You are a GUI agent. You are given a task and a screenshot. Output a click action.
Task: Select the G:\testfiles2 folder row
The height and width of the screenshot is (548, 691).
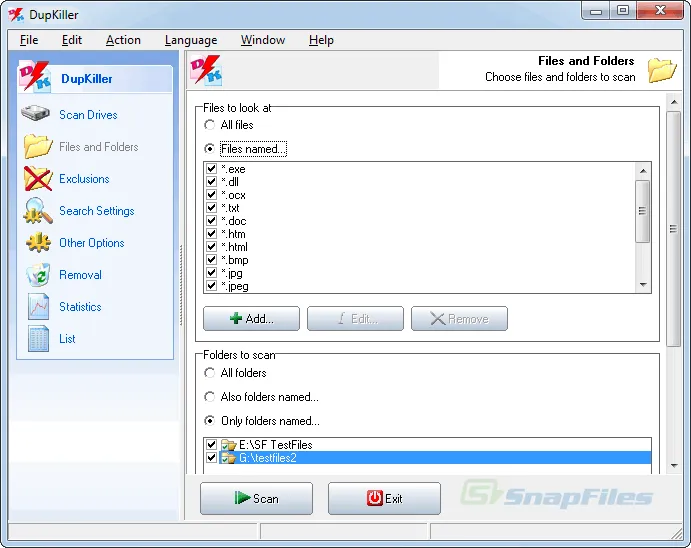tap(427, 458)
